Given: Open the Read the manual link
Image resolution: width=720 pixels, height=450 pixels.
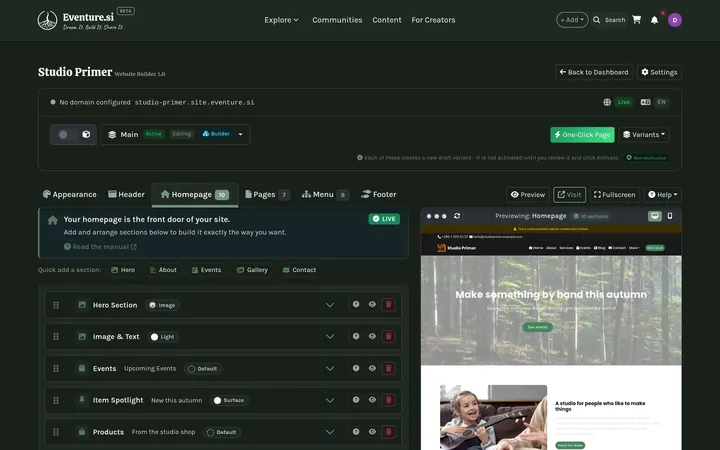Looking at the screenshot, I should click(x=100, y=247).
